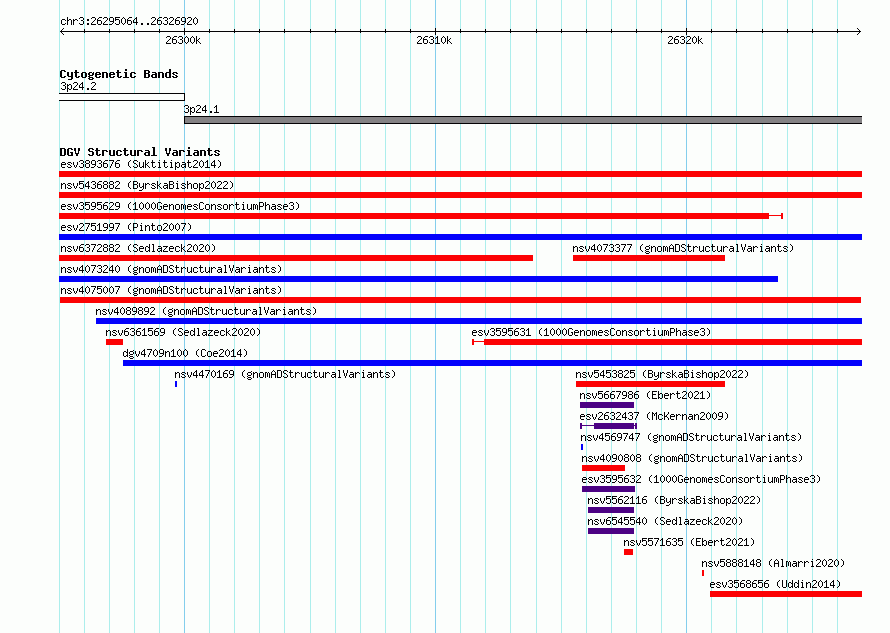Image resolution: width=890 pixels, height=633 pixels.
Task: Open the nsv6545540 (Sedlazeck2020) label
Action: 665,521
